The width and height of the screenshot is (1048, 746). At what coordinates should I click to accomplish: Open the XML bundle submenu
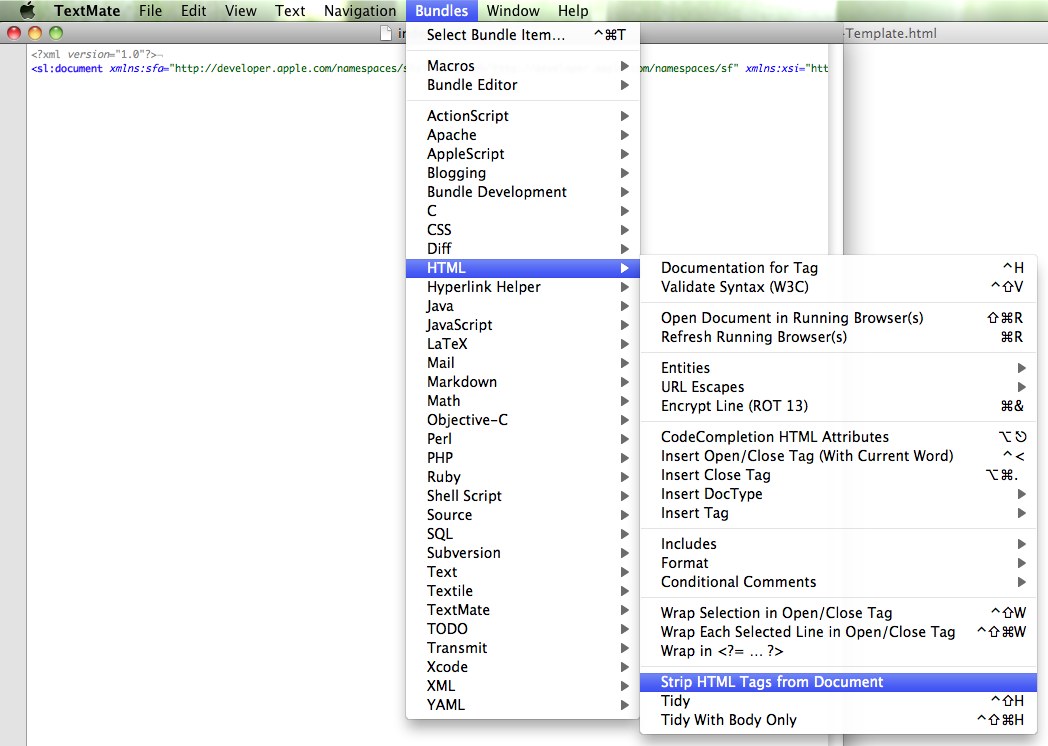coord(523,686)
